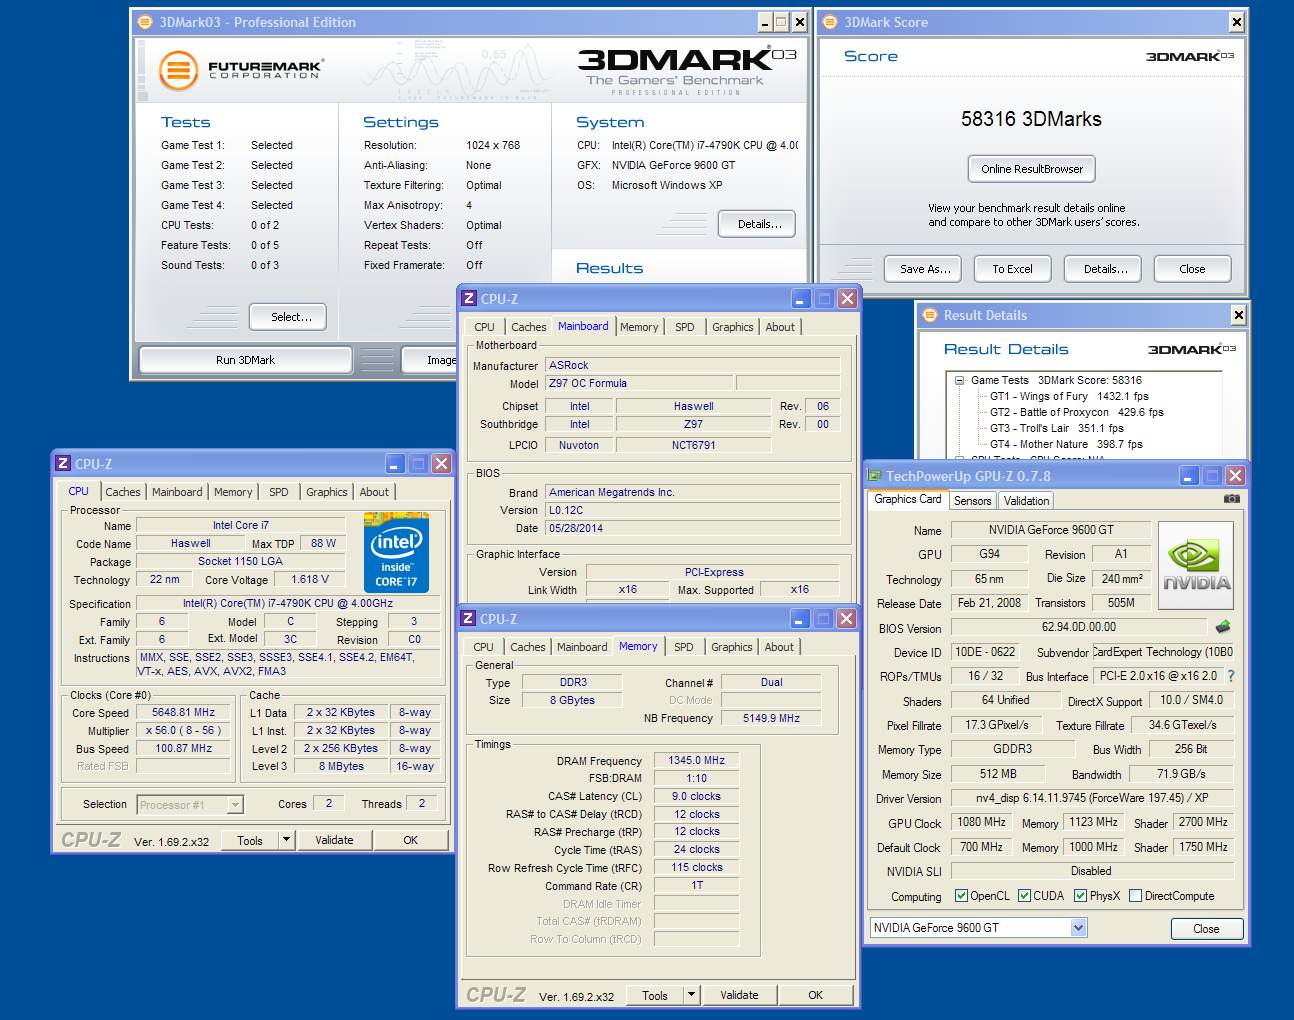Click the Intel Core i7 badge
Viewport: 1294px width, 1020px height.
coord(397,553)
